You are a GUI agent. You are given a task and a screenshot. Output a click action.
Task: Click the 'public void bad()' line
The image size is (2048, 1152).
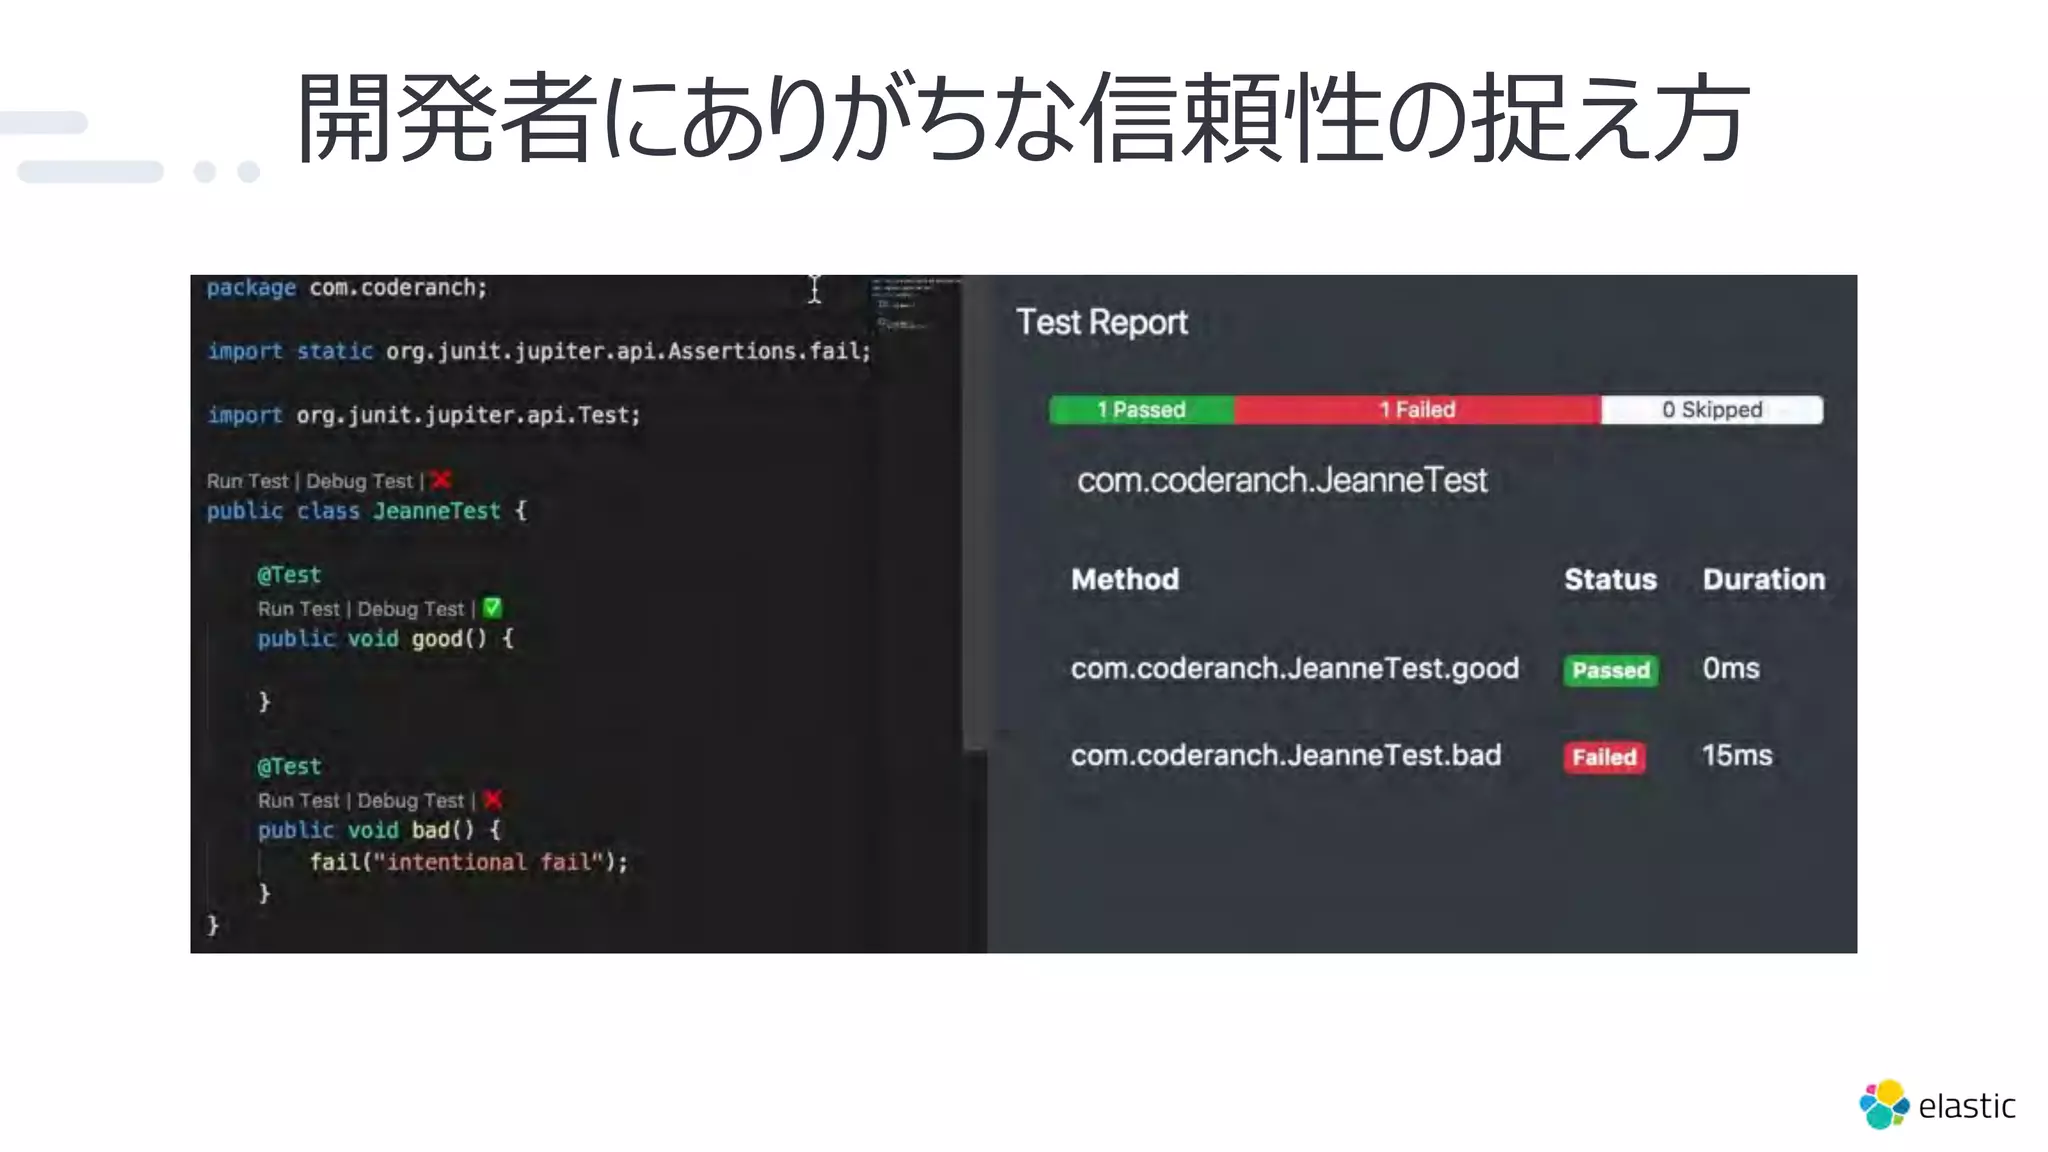click(x=379, y=831)
